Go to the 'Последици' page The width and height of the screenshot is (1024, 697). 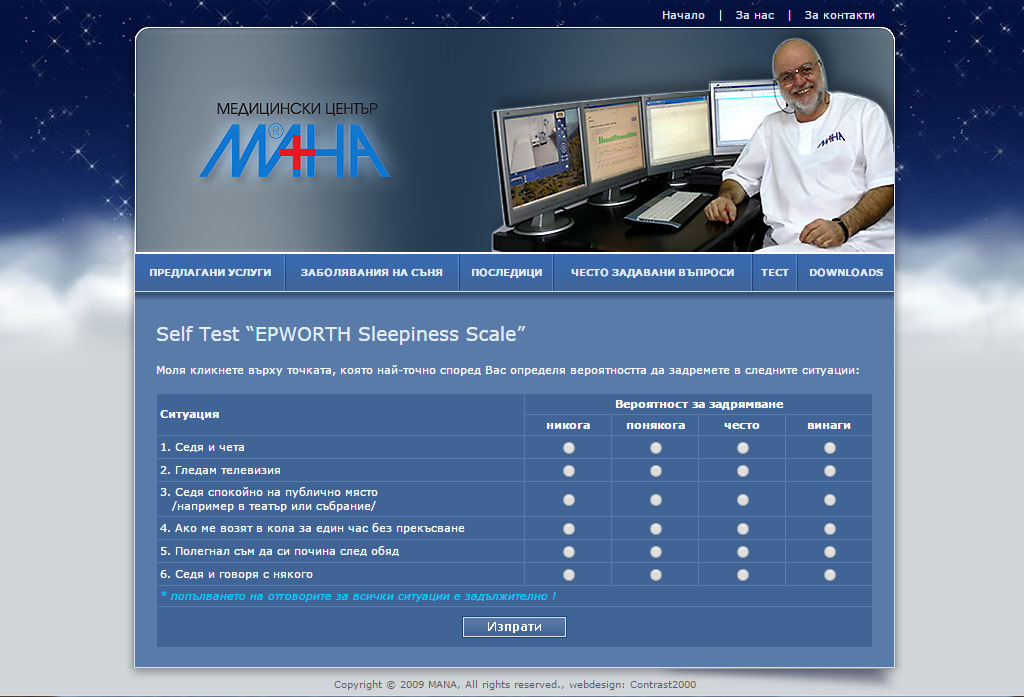(x=506, y=273)
